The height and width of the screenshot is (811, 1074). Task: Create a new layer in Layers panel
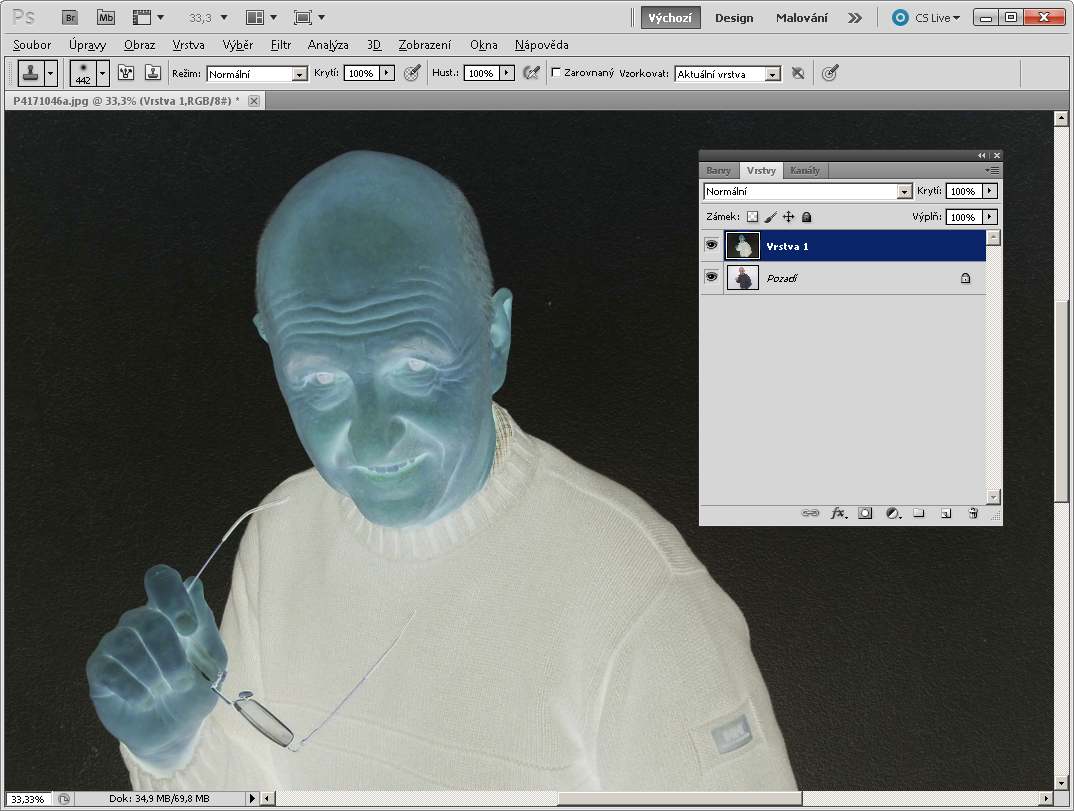[x=946, y=513]
